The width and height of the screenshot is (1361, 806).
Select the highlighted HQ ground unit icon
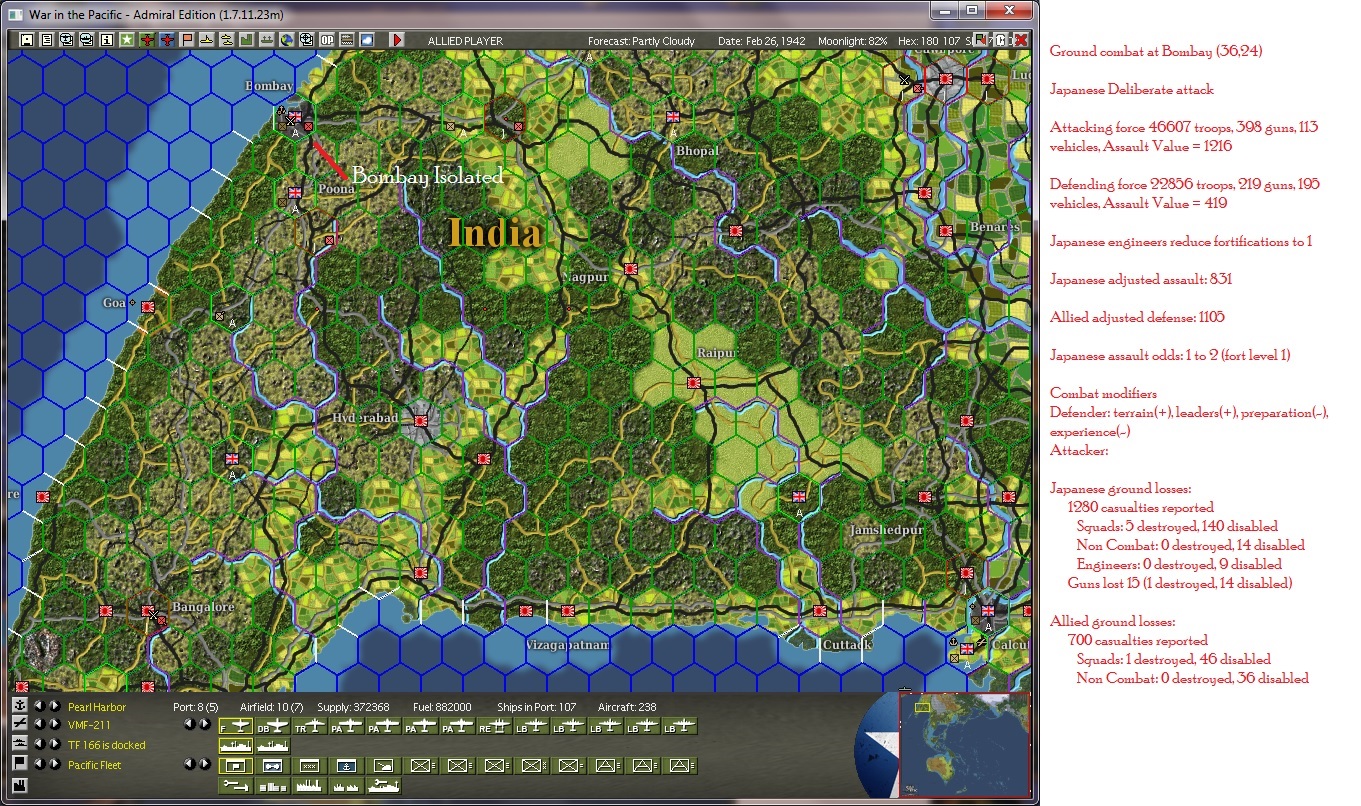point(236,766)
